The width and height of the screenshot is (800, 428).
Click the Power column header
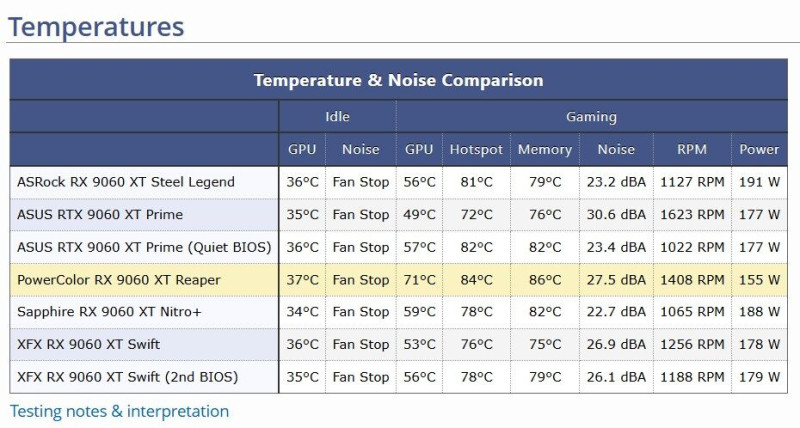[x=759, y=149]
